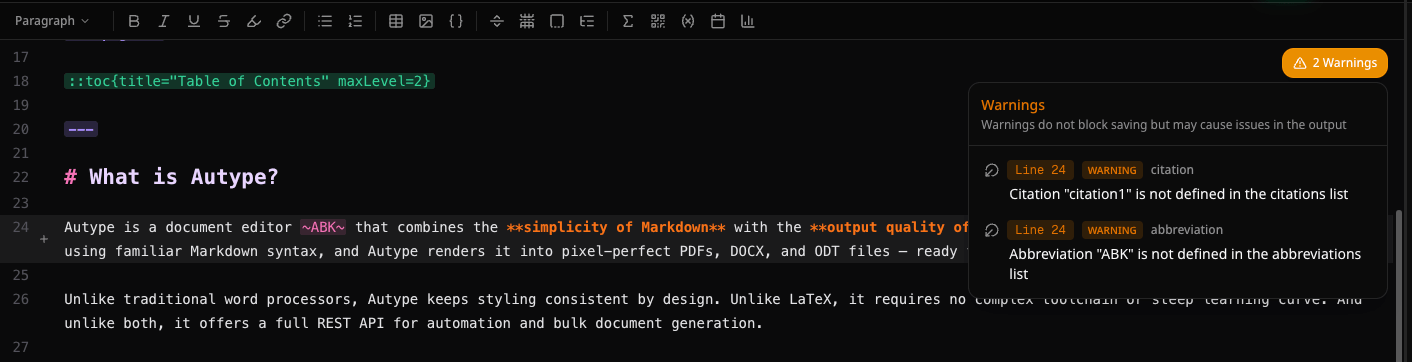Click the ~ABK~ abbreviation in line 24

(x=323, y=227)
